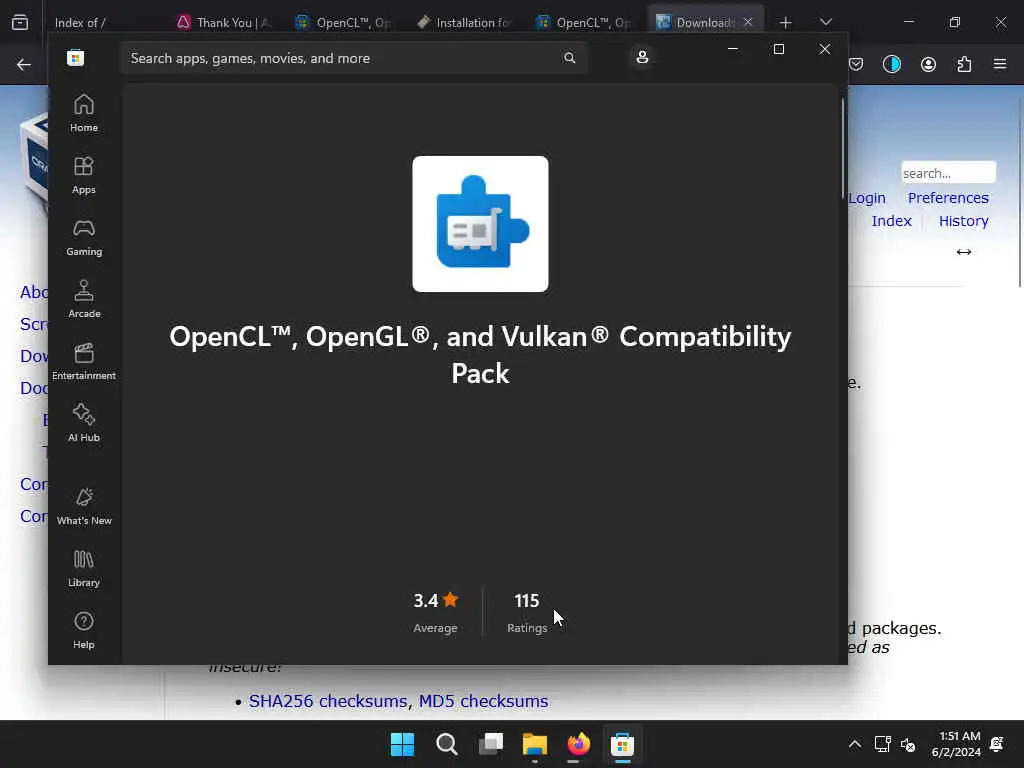Expand the list all tabs dropdown
The width and height of the screenshot is (1024, 768).
click(826, 22)
